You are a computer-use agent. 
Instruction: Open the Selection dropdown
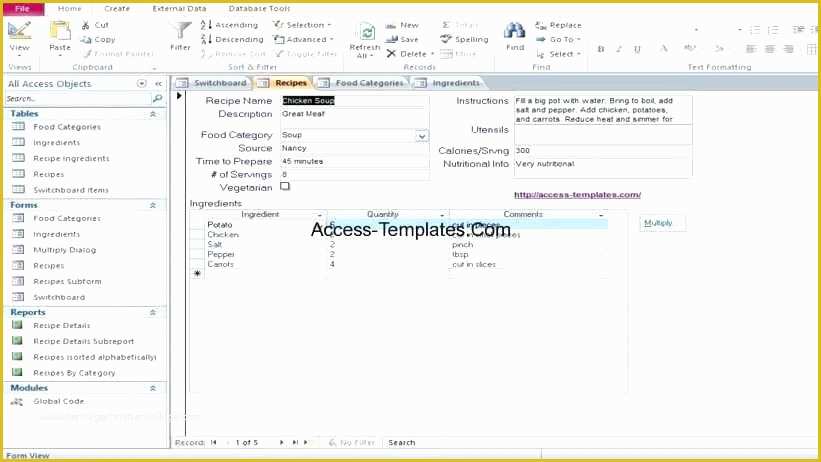(x=302, y=25)
